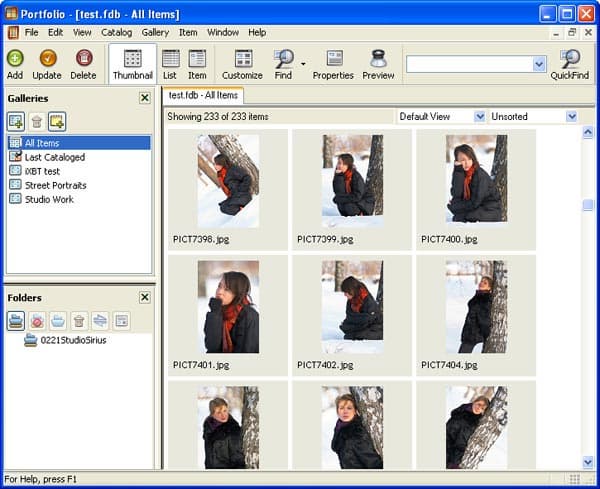Click the test.fdb - All Items tab
The height and width of the screenshot is (489, 600).
(x=203, y=95)
